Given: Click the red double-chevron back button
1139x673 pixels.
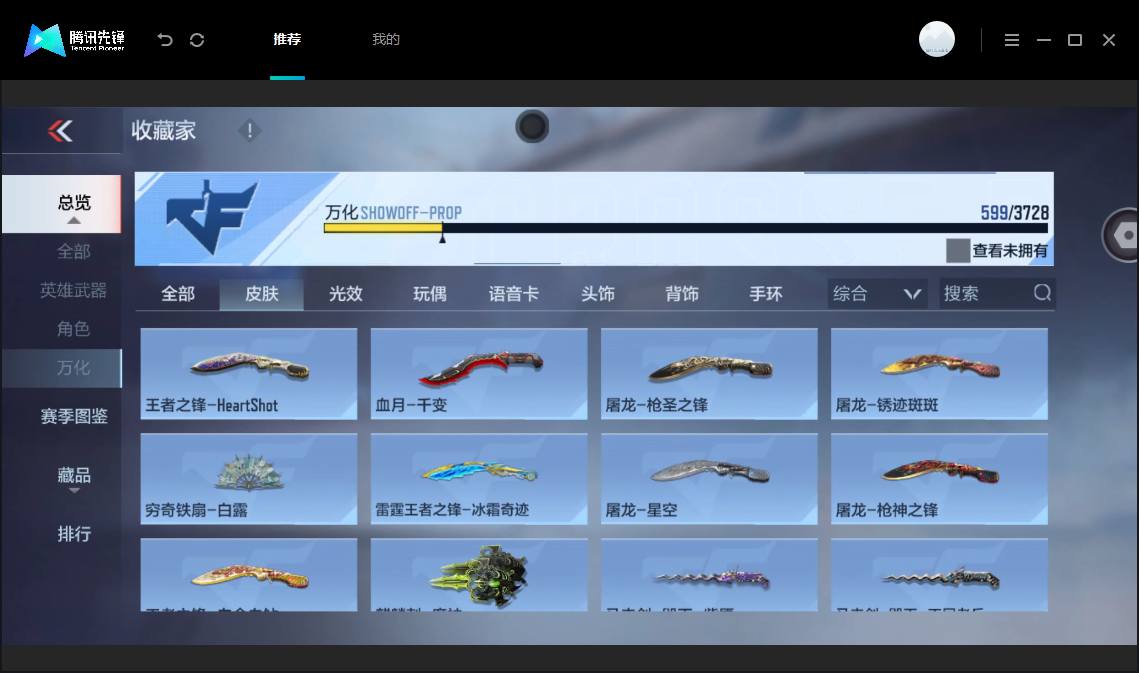Looking at the screenshot, I should 60,131.
